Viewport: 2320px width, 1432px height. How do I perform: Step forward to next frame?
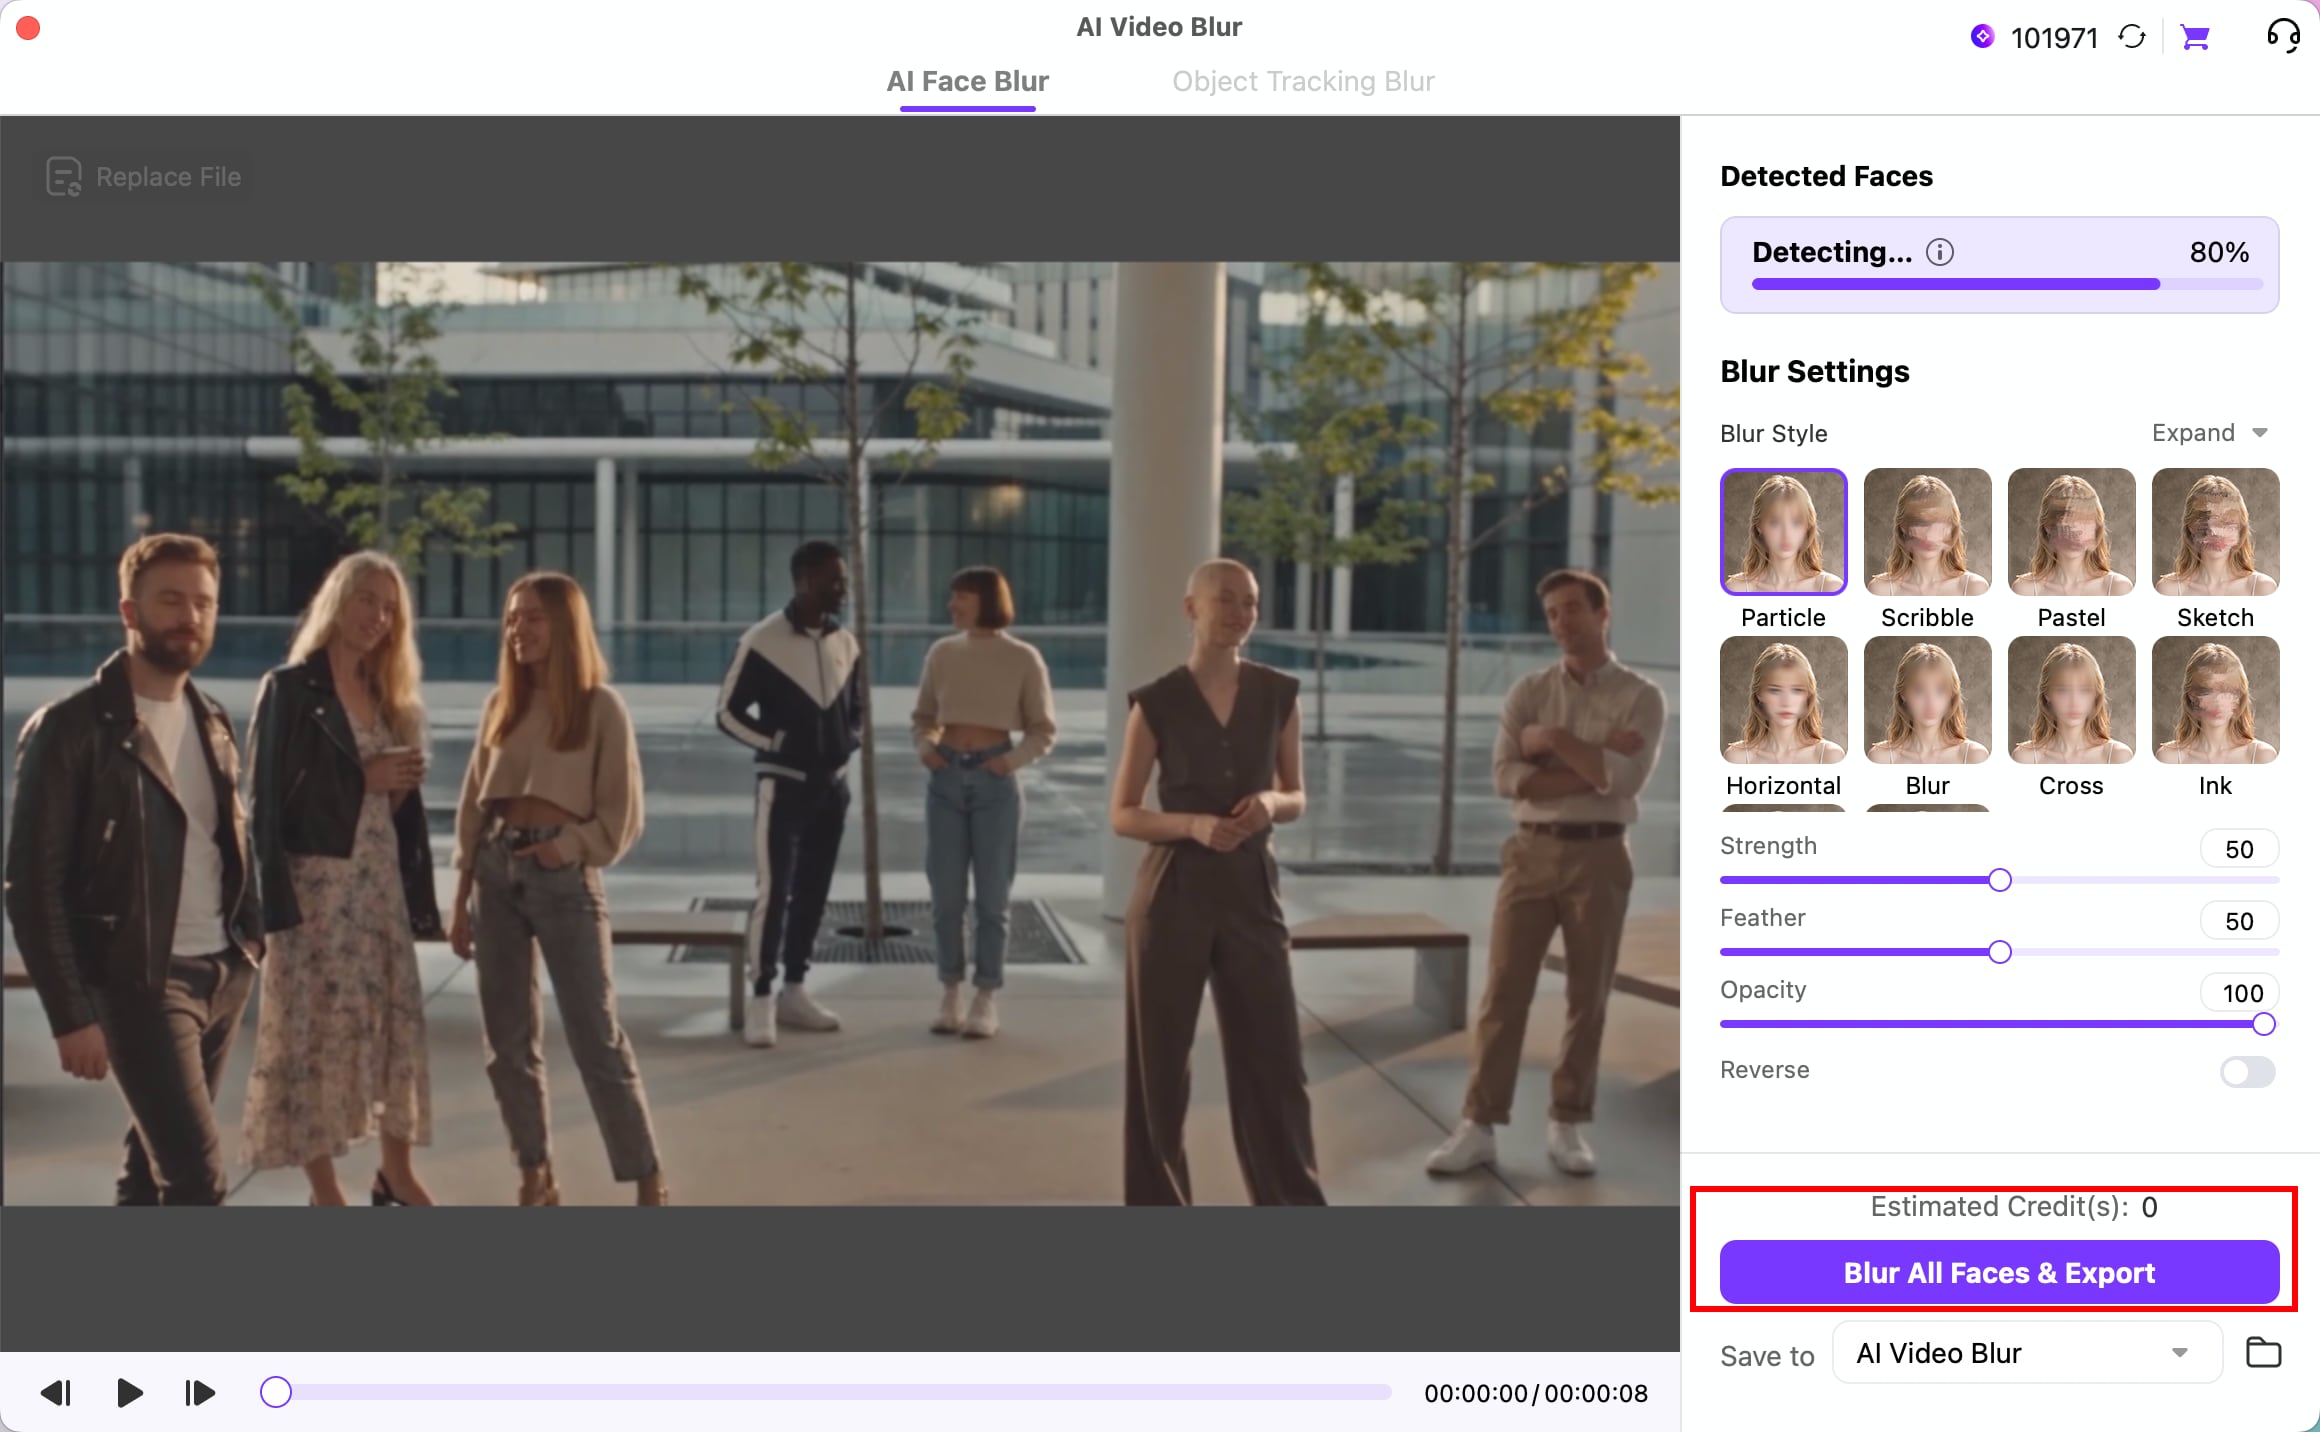(x=200, y=1393)
